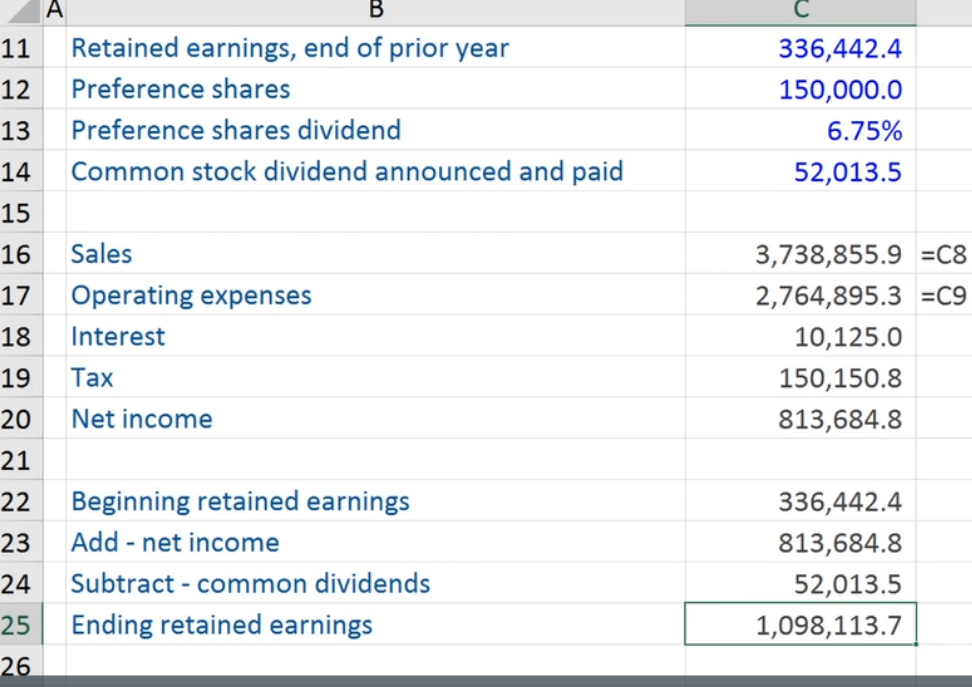Click the 'Net income' label cell
This screenshot has height=687, width=972.
click(376, 419)
